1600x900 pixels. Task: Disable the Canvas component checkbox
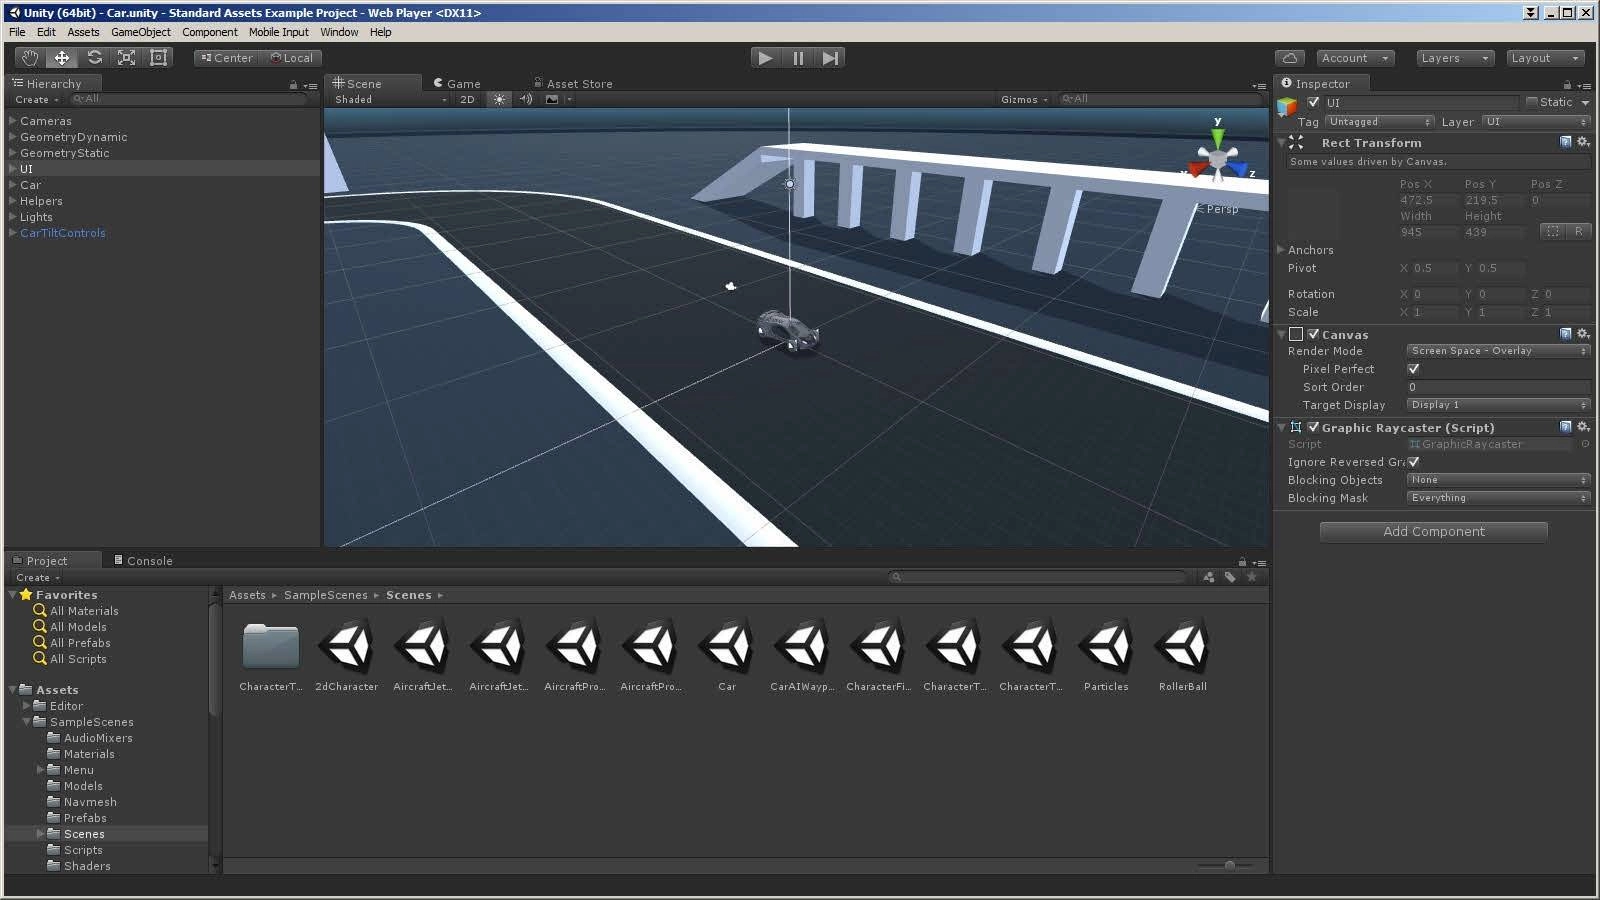[x=1313, y=334]
